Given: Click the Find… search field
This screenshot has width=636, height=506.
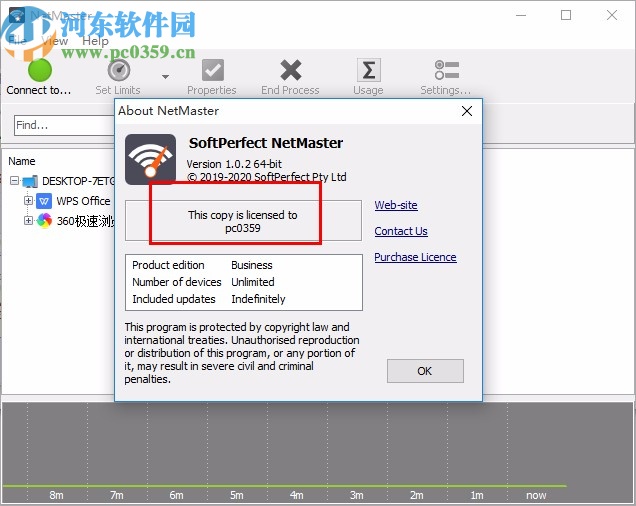Looking at the screenshot, I should pyautogui.click(x=64, y=125).
